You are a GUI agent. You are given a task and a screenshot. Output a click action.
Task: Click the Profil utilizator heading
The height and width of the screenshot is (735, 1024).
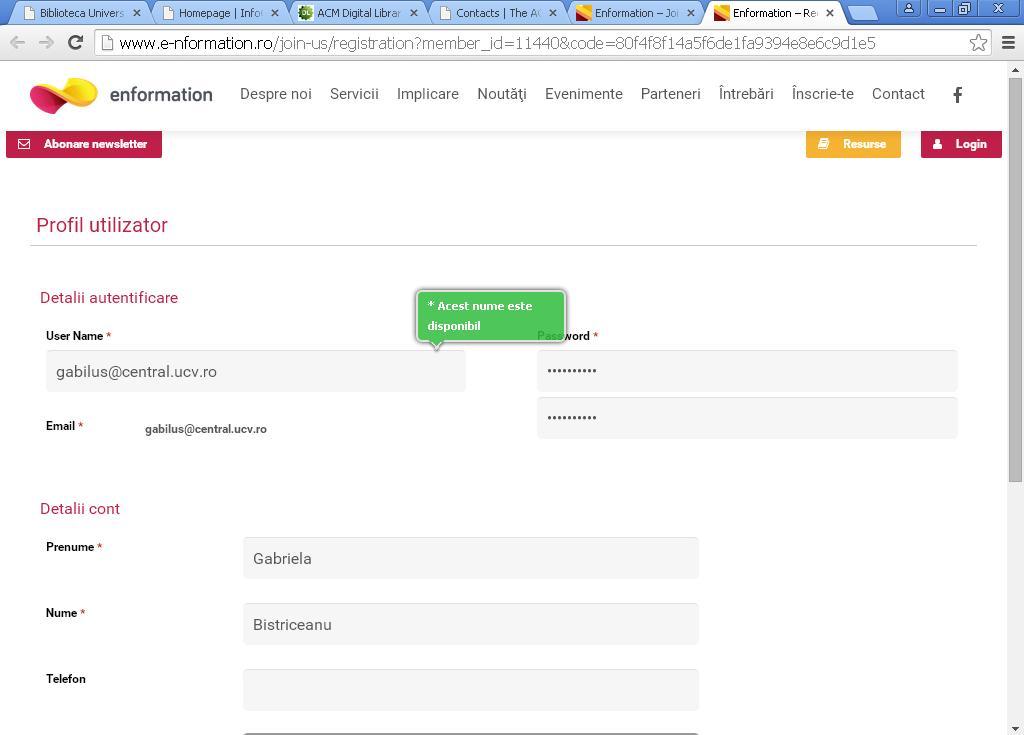tap(102, 225)
